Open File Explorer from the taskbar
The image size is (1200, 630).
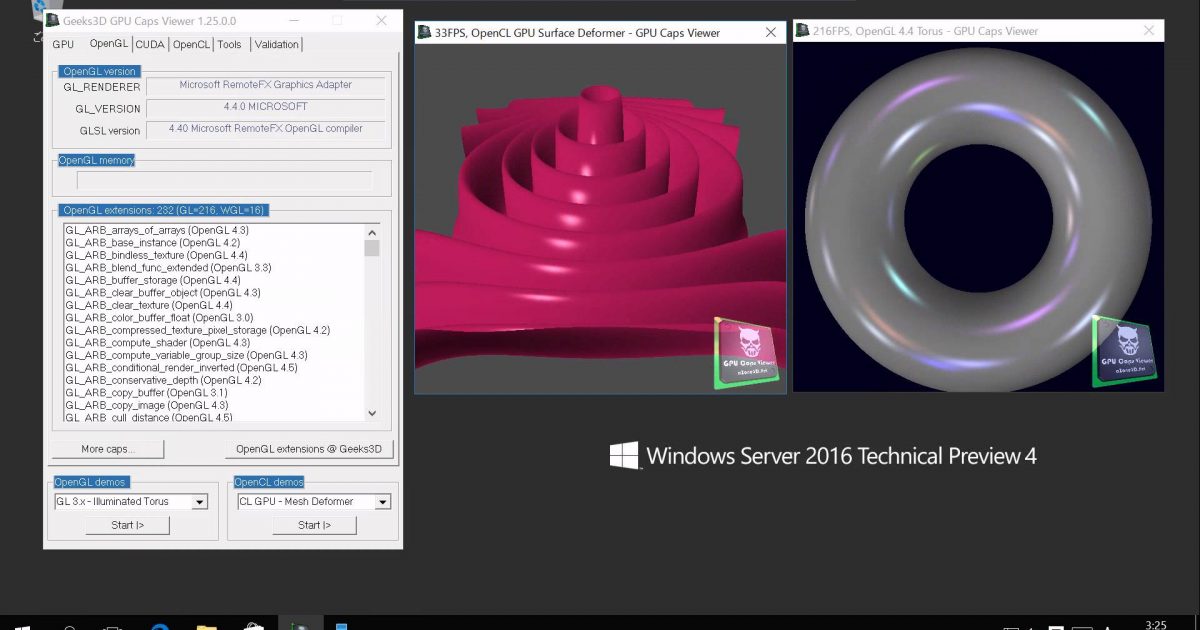206,627
